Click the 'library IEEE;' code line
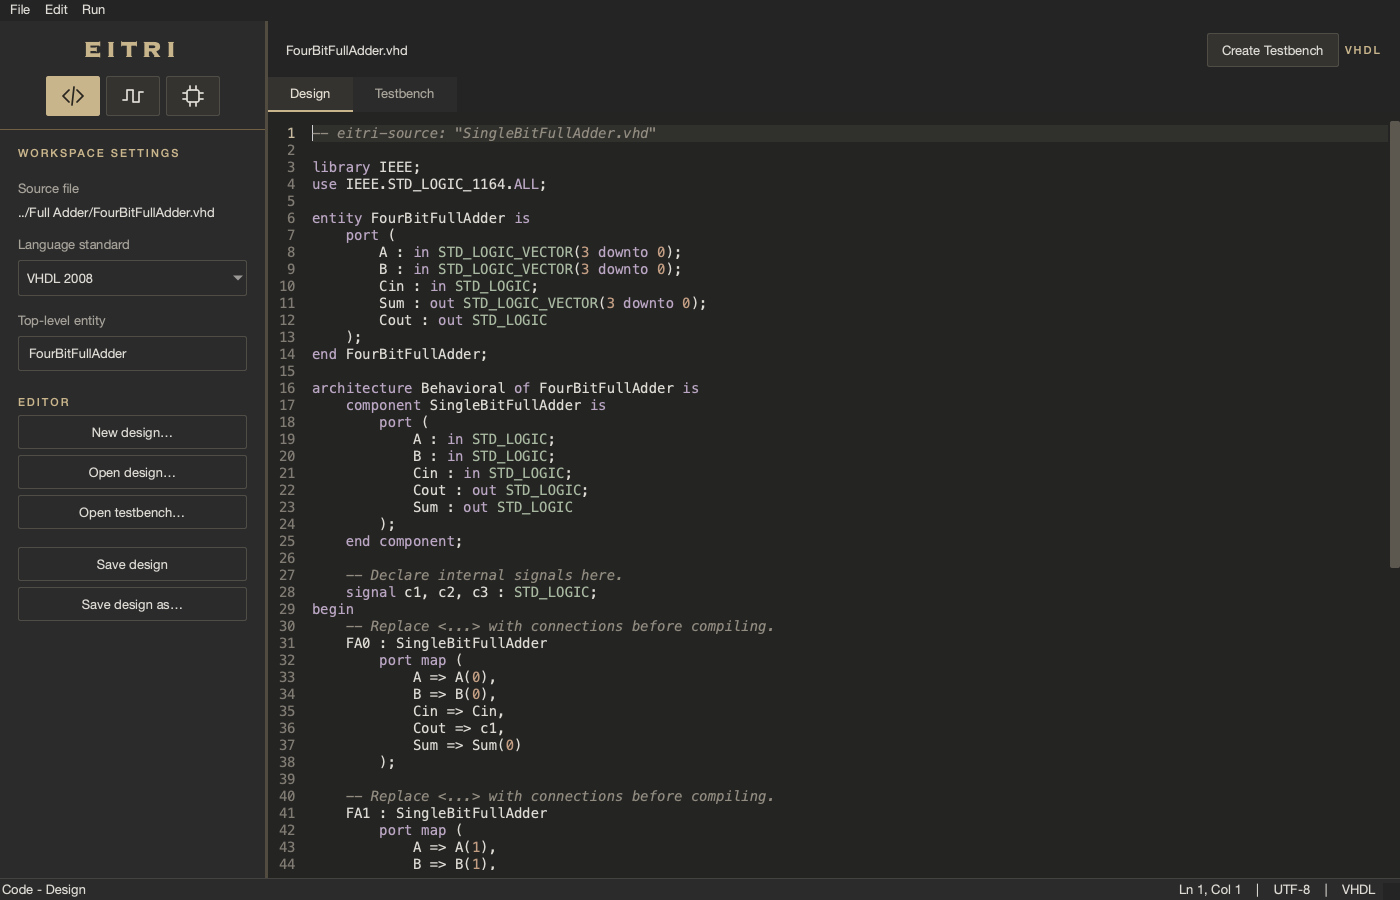 [x=366, y=167]
